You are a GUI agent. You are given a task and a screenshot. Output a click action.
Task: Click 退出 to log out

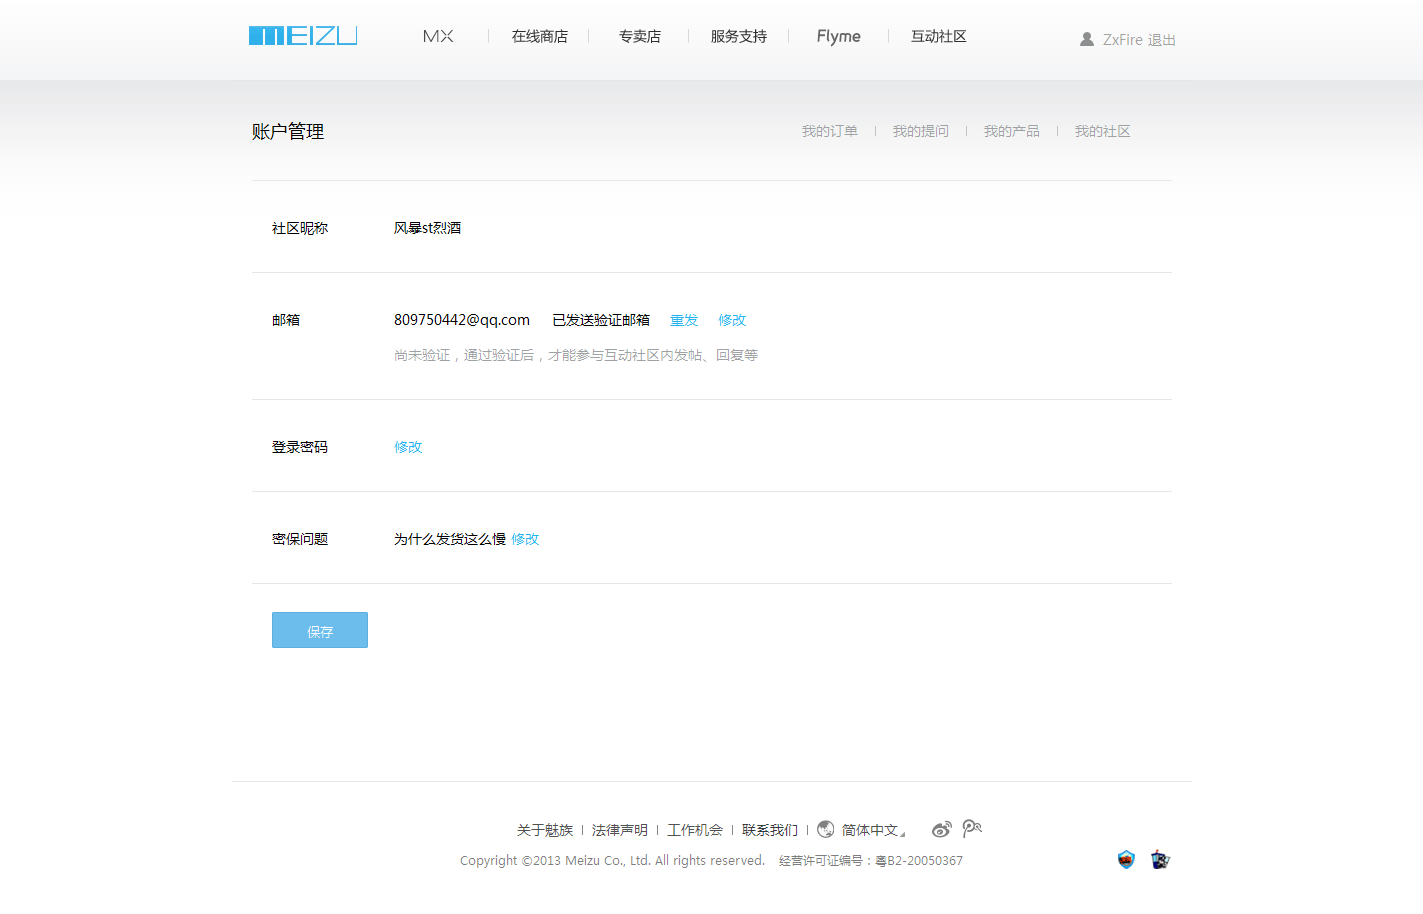[x=1163, y=39]
